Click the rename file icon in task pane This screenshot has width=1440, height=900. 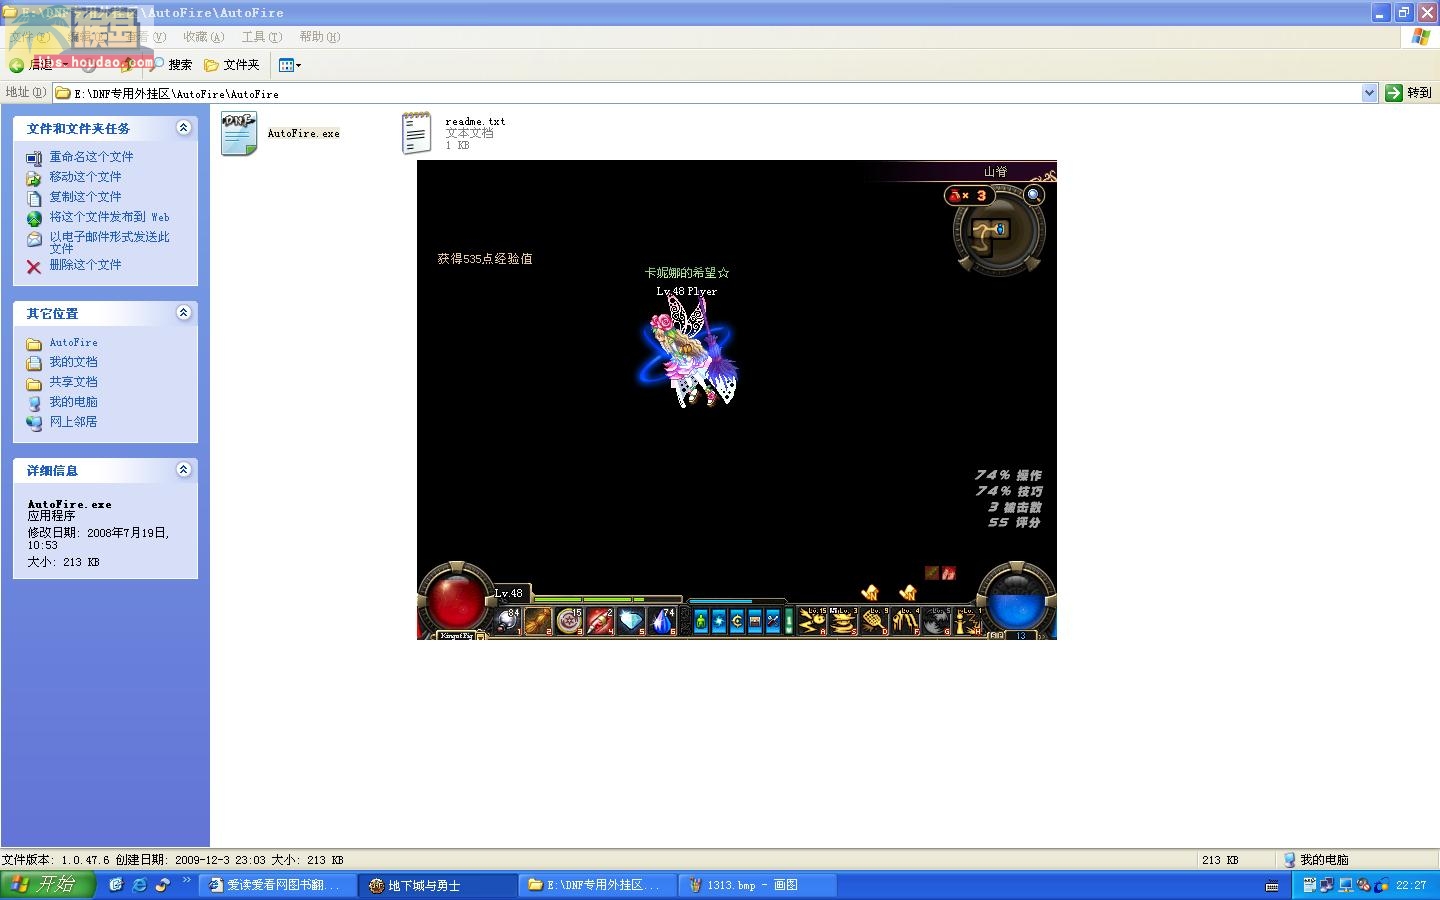click(x=34, y=158)
